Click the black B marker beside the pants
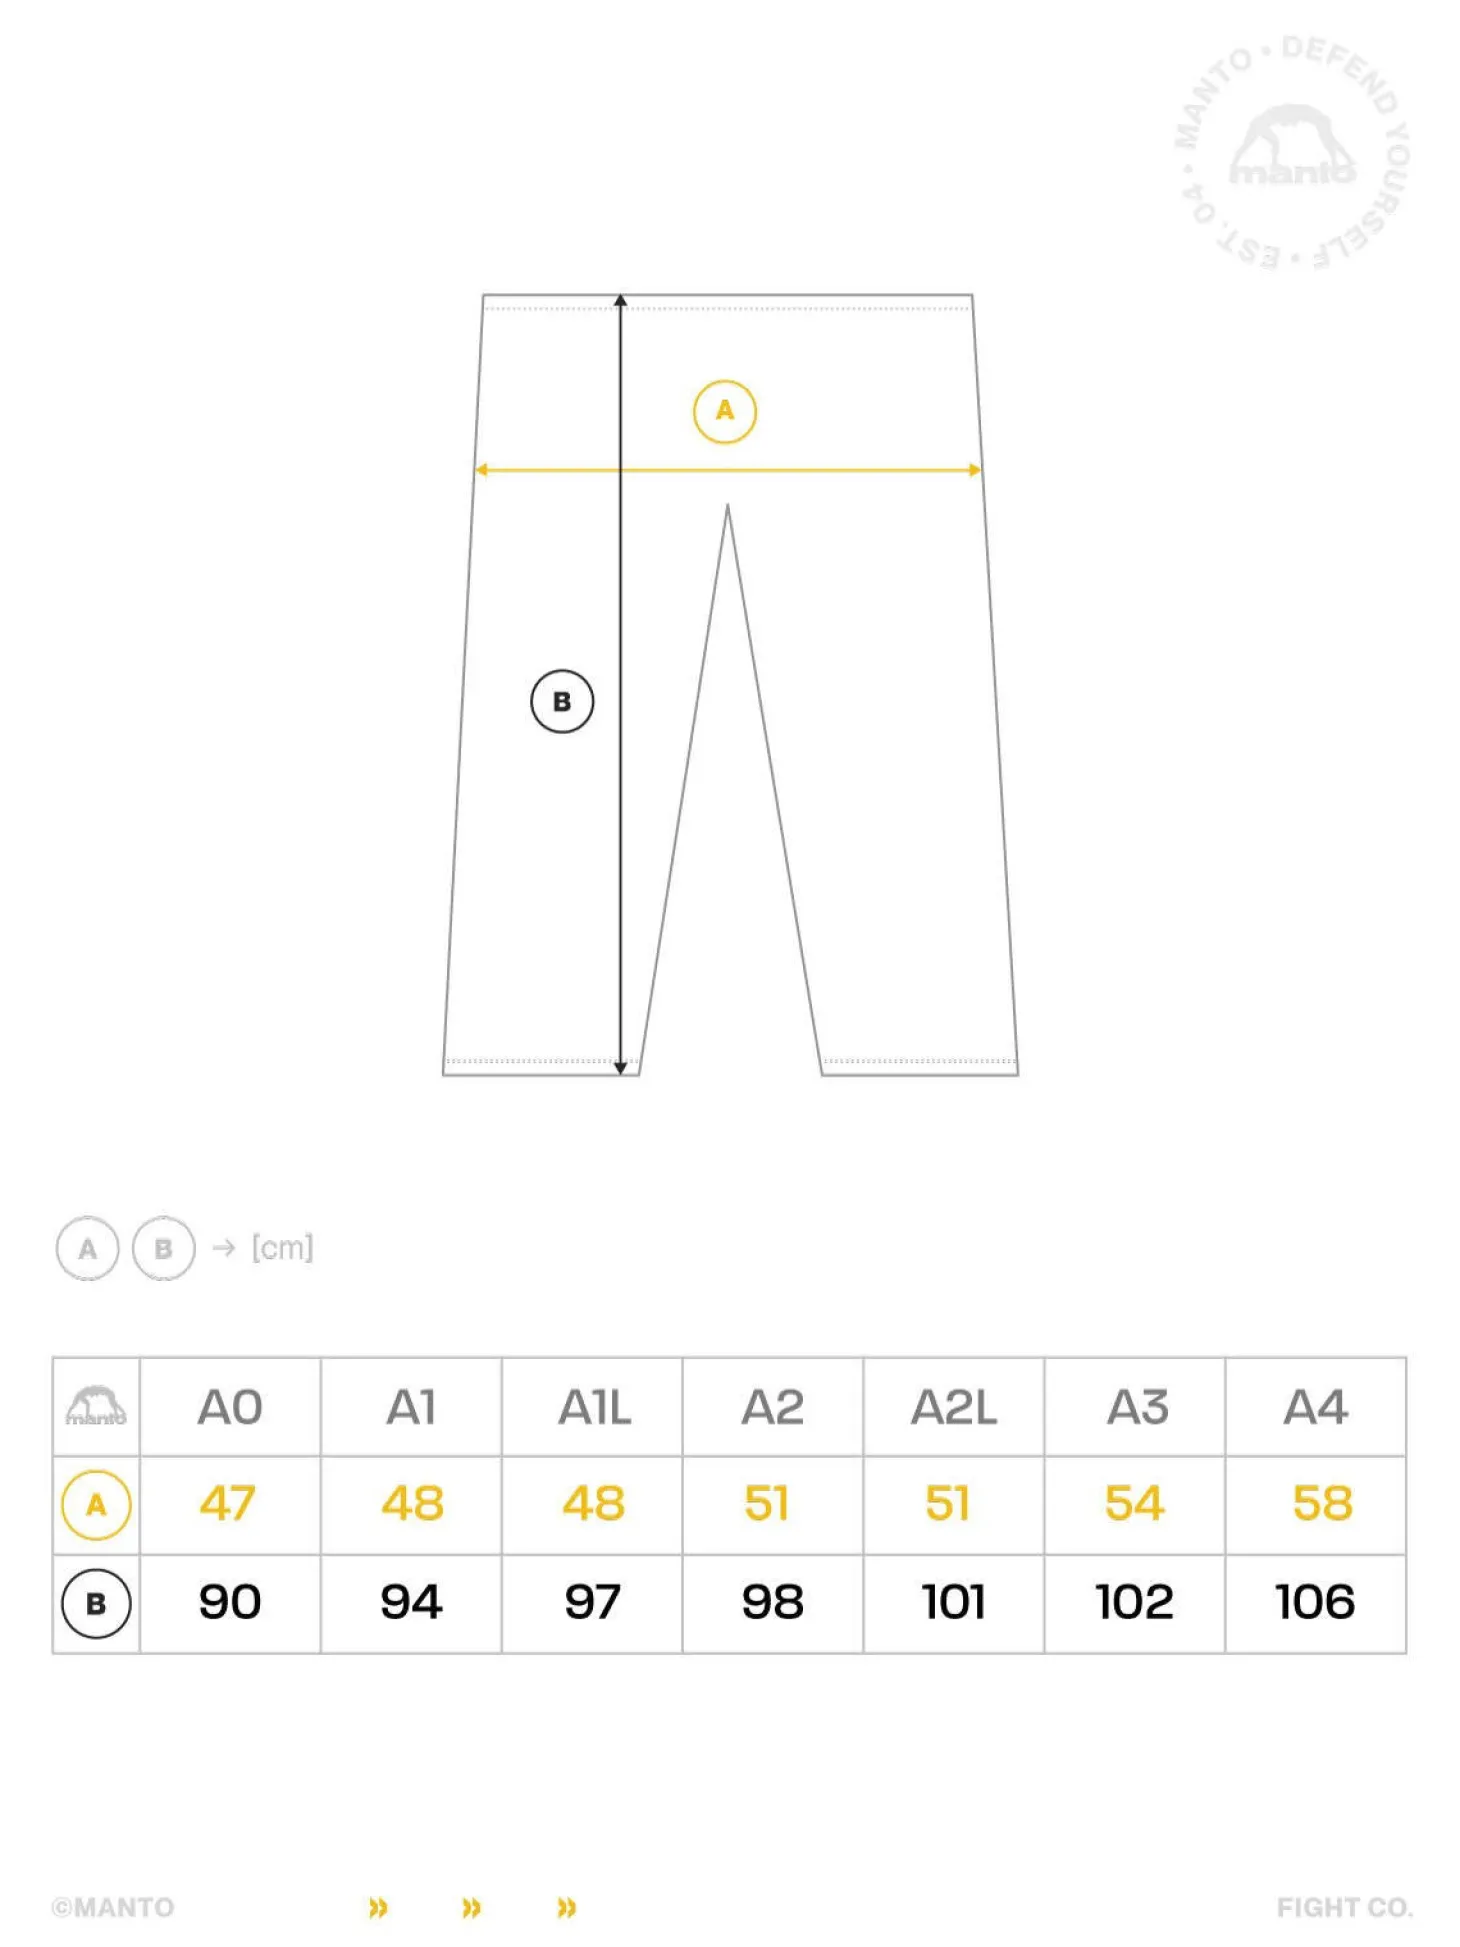Screen dimensions: 1460x1947 562,701
